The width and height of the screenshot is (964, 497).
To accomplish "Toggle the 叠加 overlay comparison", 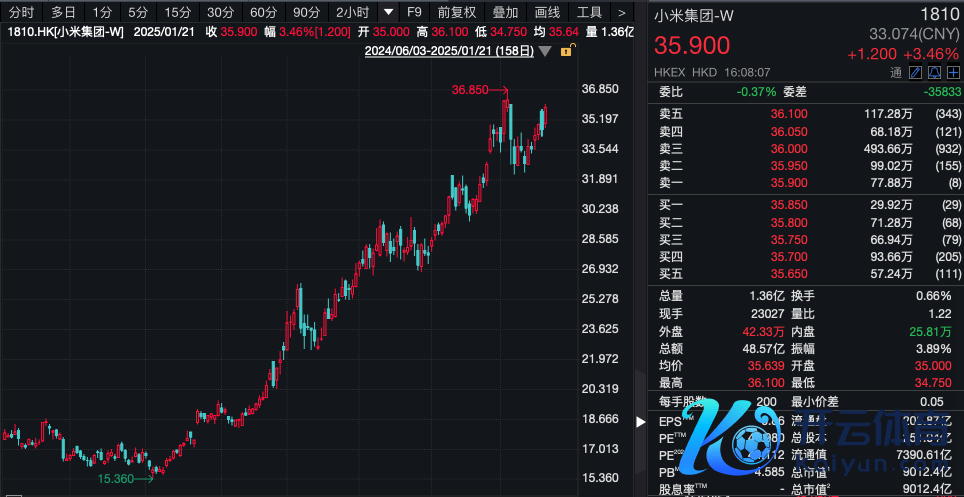I will pos(506,13).
